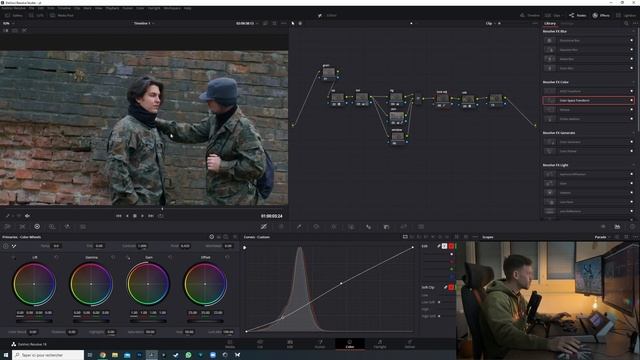
Task: Open the File menu
Action: tap(31, 8)
